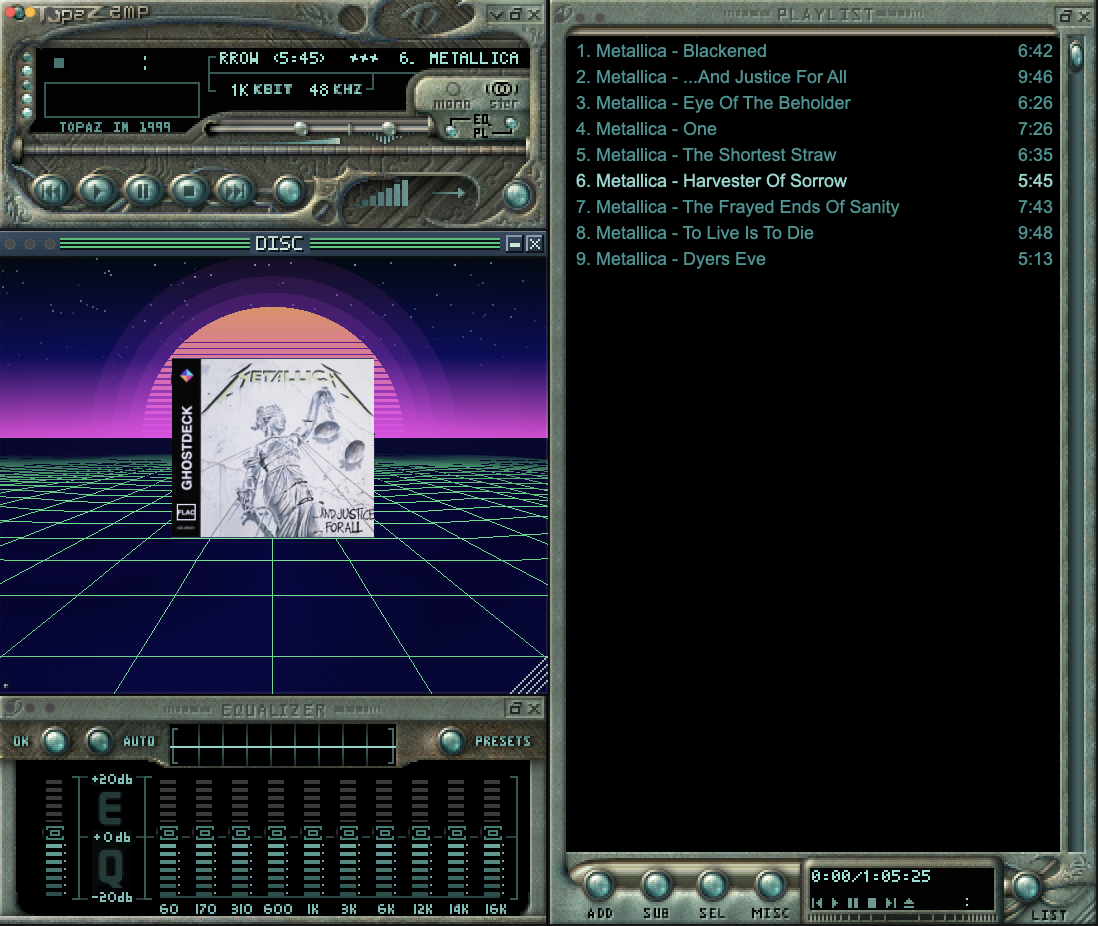Image resolution: width=1098 pixels, height=926 pixels.
Task: Click playlist mini eject icon
Action: coord(909,903)
